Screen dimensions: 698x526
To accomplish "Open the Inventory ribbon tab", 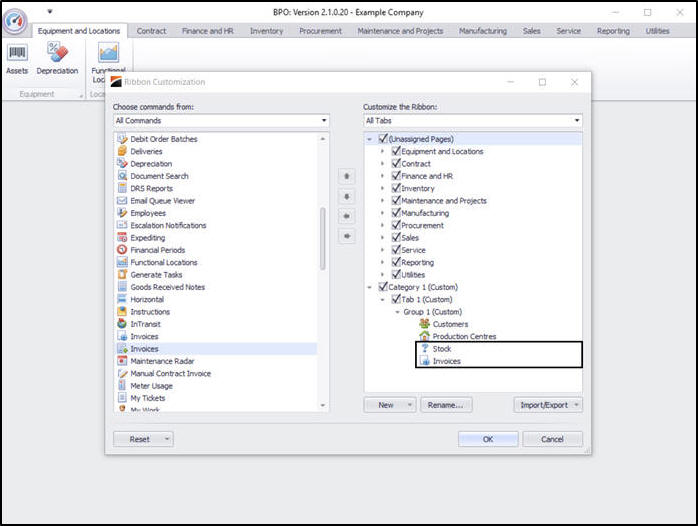I will pos(267,31).
